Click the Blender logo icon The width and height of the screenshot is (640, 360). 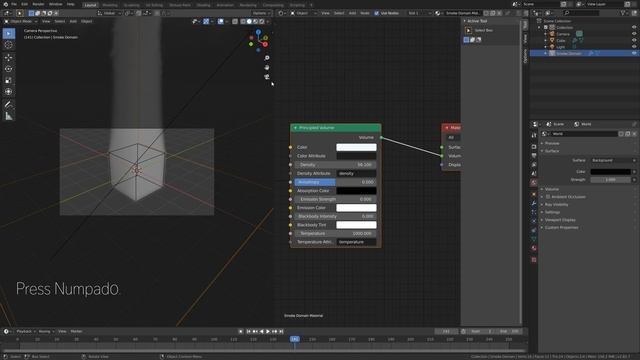5,4
